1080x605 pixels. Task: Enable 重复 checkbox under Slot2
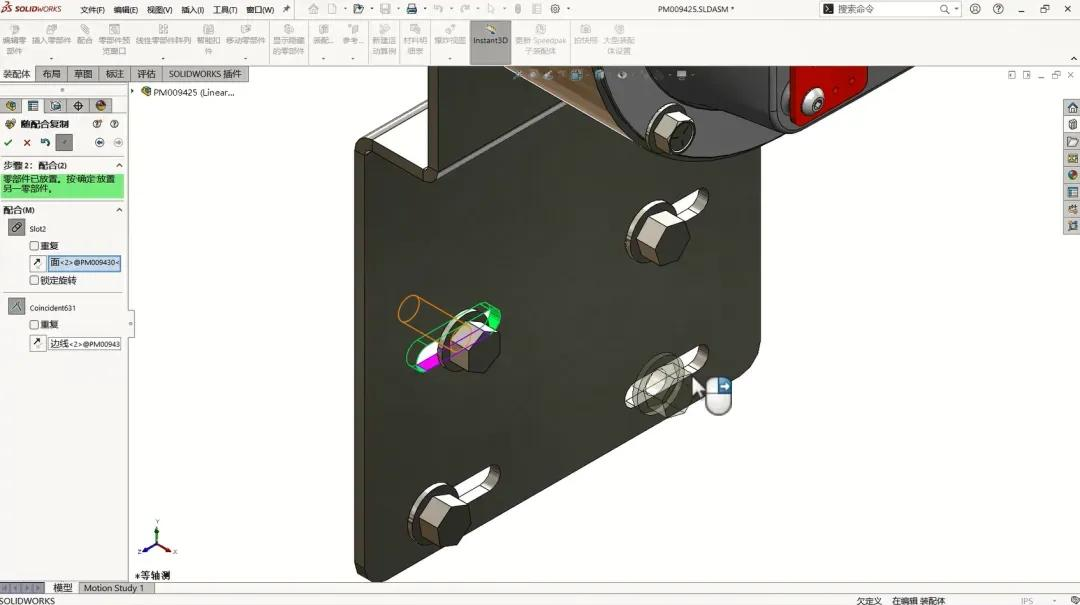34,246
